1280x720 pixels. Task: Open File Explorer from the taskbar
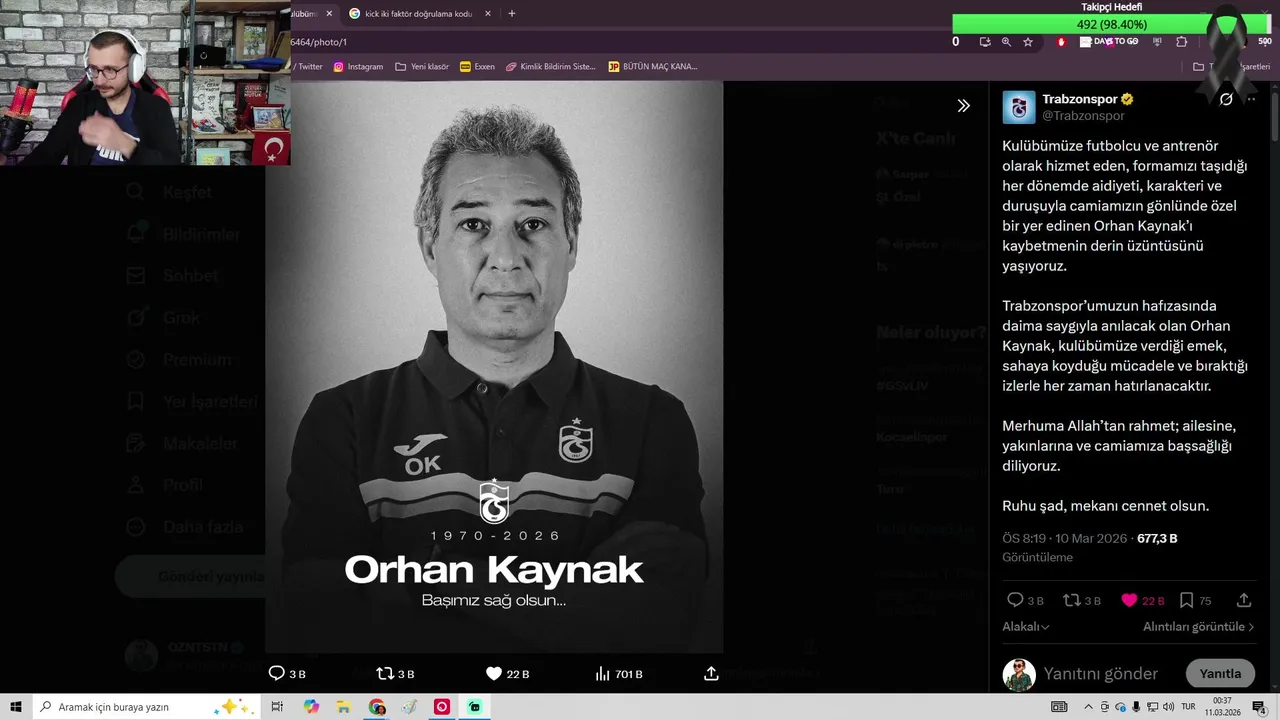tap(344, 707)
